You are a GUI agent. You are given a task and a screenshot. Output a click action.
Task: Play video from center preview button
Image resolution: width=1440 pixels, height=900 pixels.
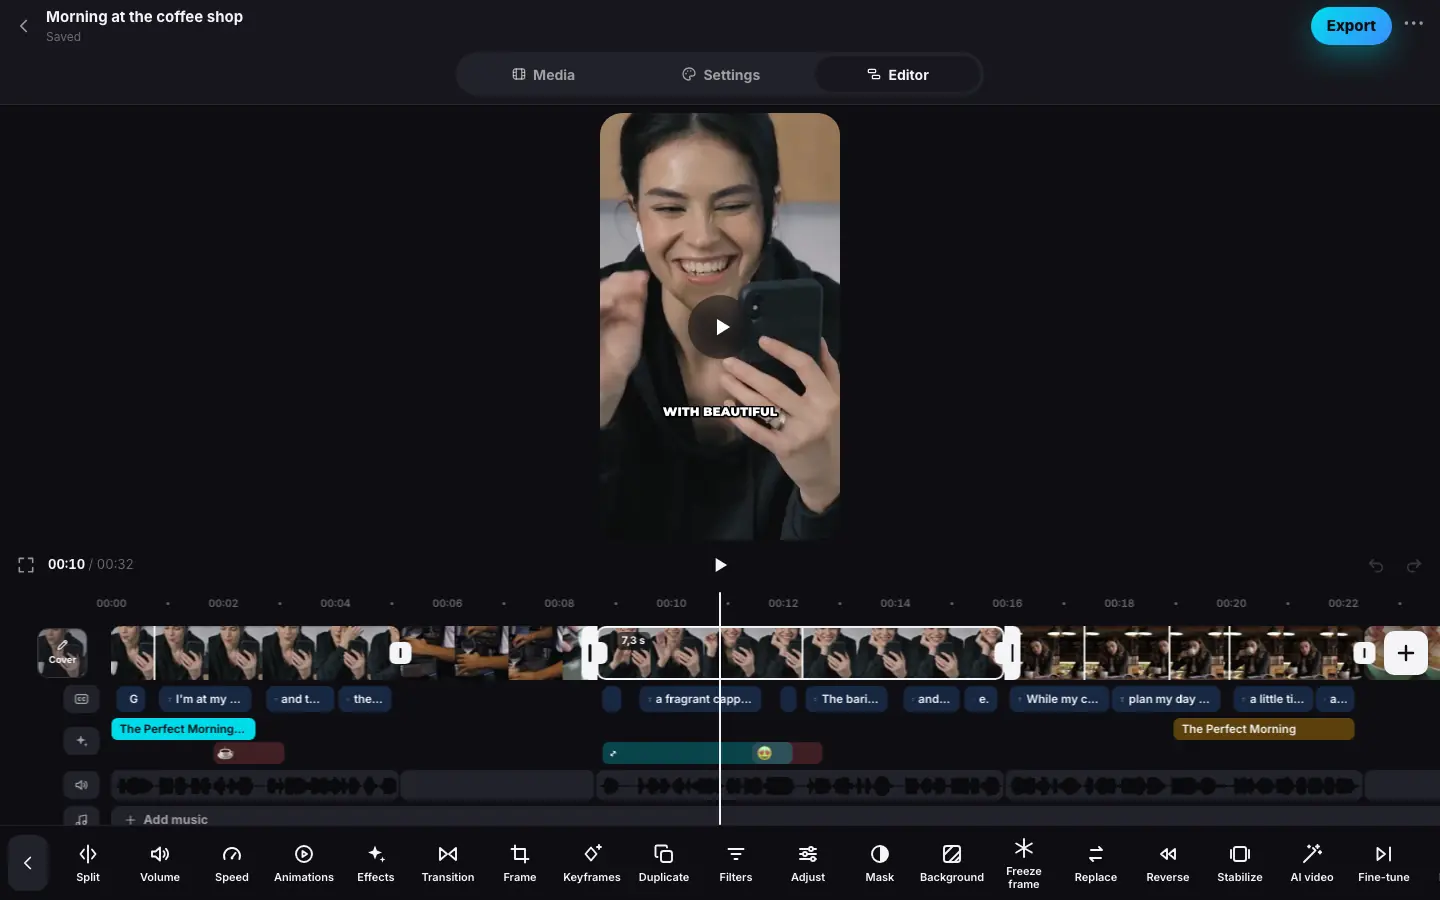720,327
